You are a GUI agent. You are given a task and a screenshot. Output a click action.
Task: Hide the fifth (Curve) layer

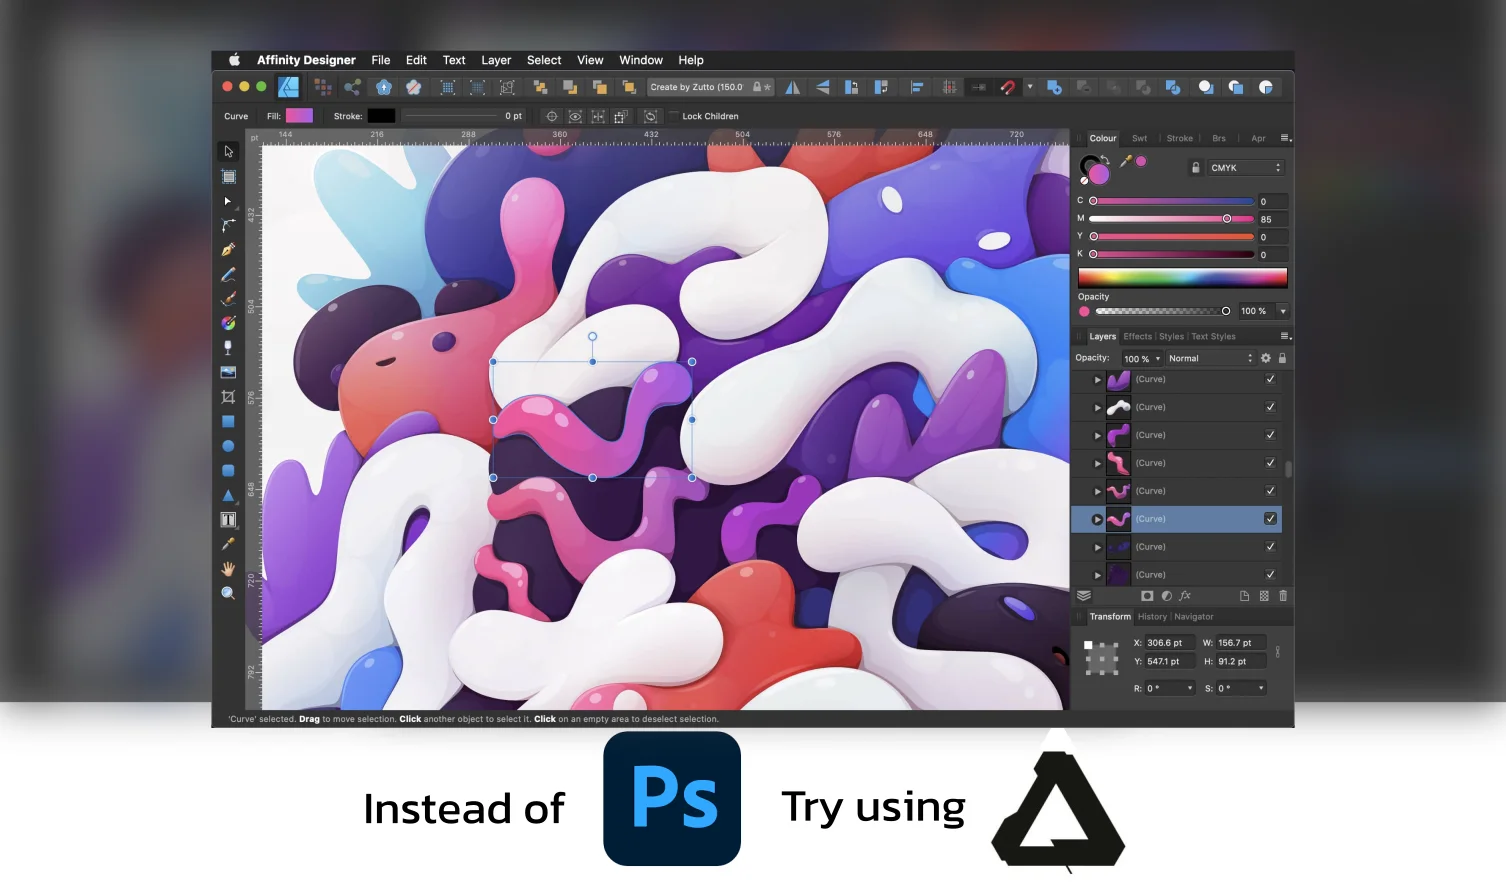pyautogui.click(x=1270, y=491)
